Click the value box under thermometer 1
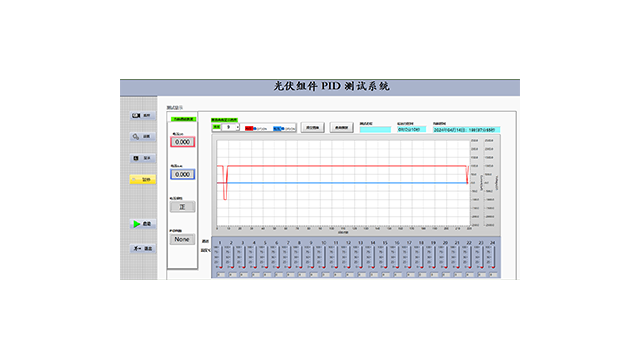The image size is (640, 360). 221,275
